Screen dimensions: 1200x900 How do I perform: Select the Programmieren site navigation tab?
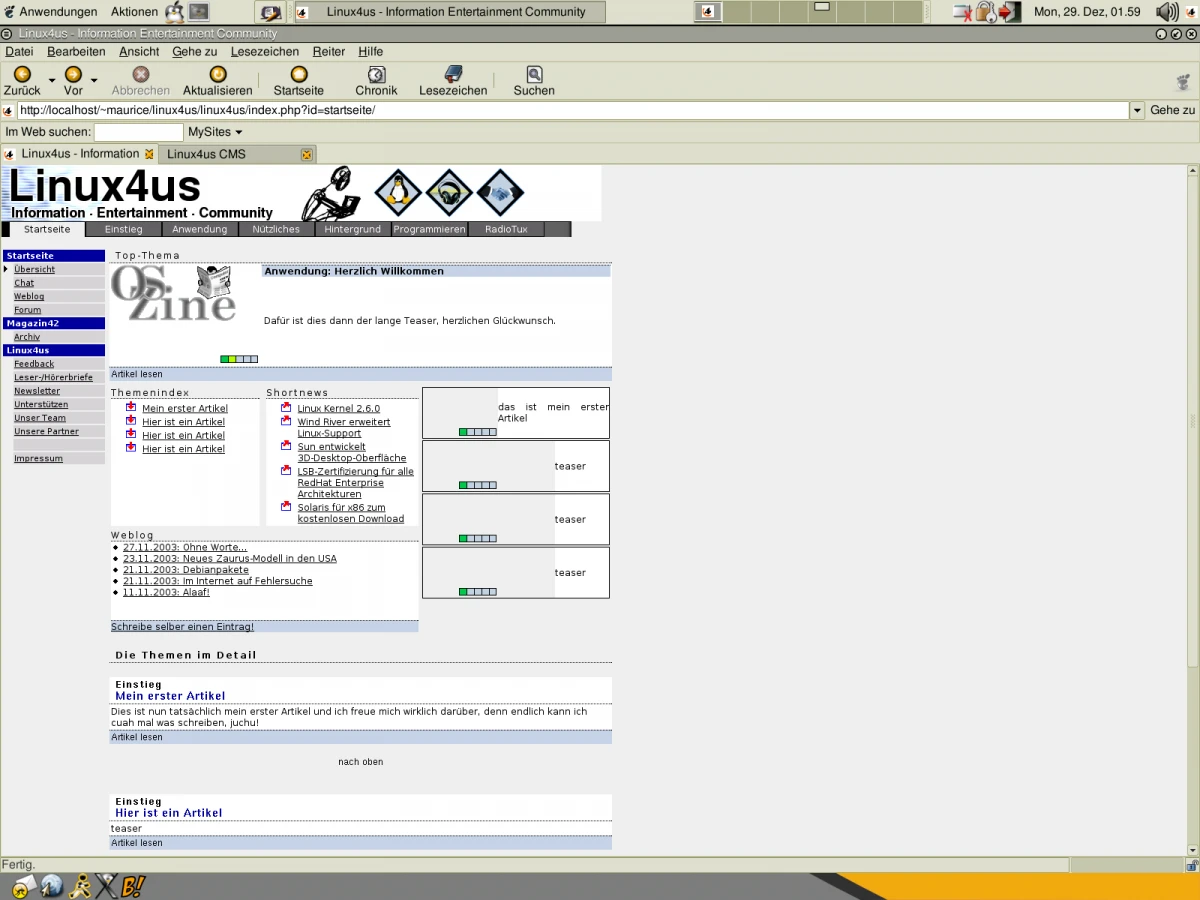point(429,229)
